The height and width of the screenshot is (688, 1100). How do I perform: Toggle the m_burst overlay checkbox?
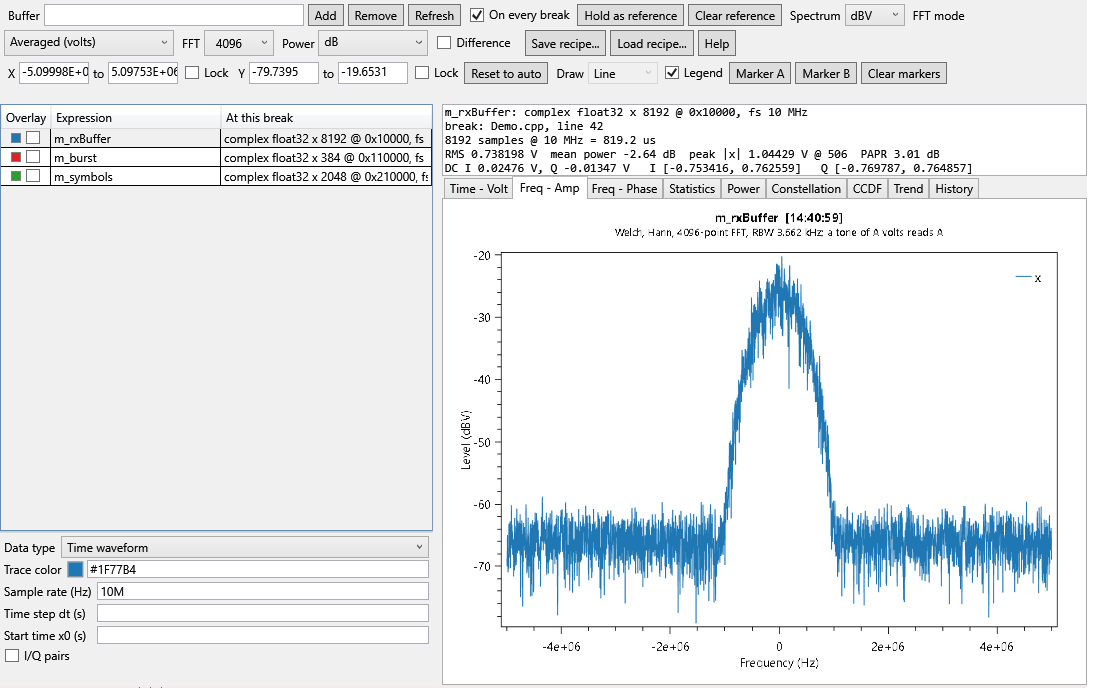(x=33, y=157)
